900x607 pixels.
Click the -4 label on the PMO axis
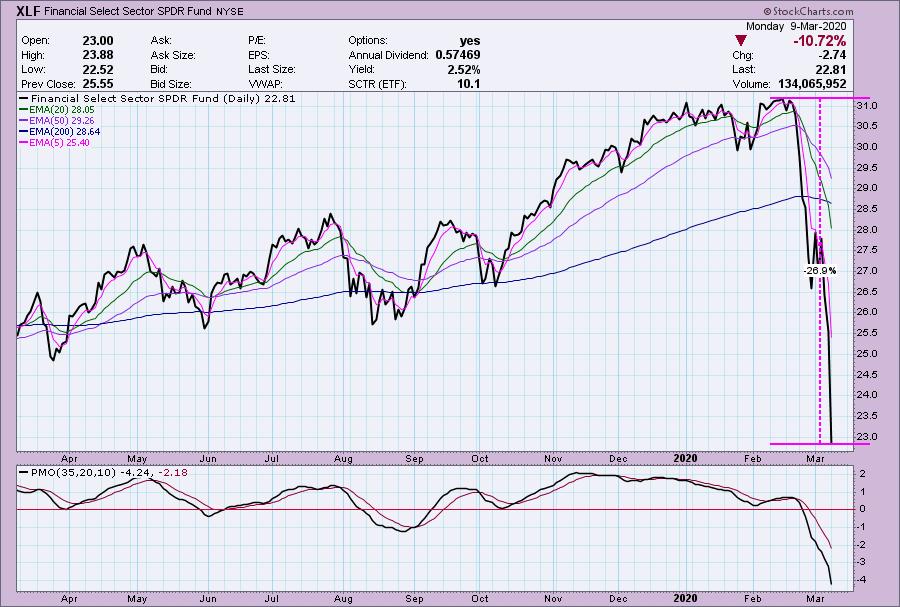pyautogui.click(x=862, y=580)
